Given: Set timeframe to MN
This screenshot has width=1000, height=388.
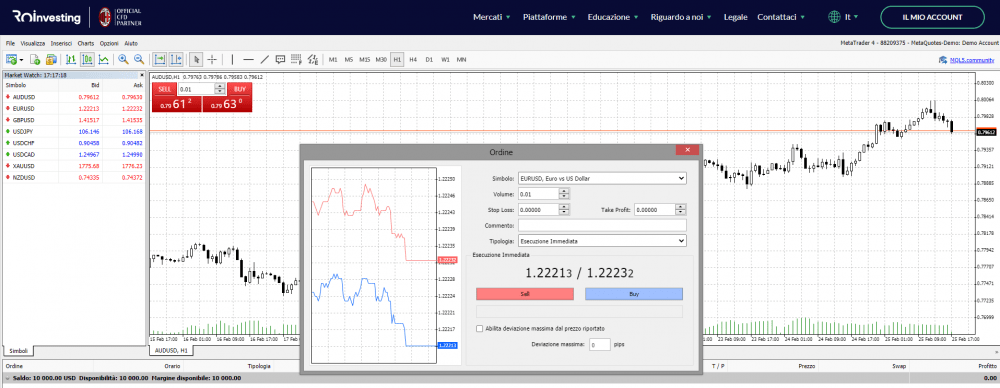Looking at the screenshot, I should 461,59.
